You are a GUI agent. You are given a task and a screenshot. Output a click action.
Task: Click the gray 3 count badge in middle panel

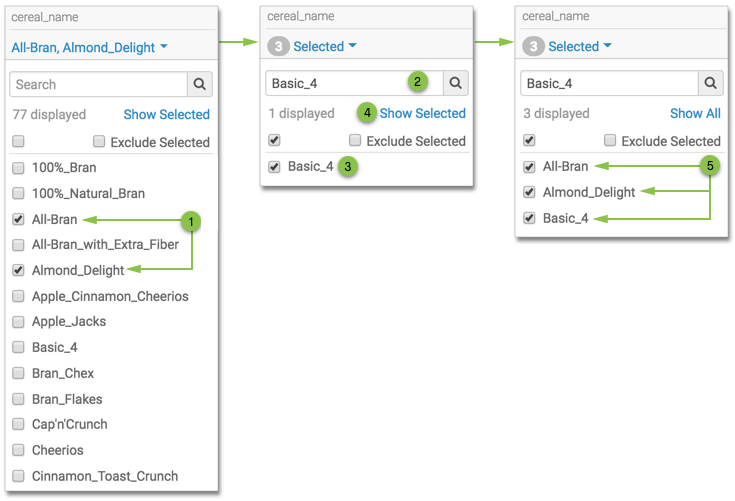[x=277, y=47]
